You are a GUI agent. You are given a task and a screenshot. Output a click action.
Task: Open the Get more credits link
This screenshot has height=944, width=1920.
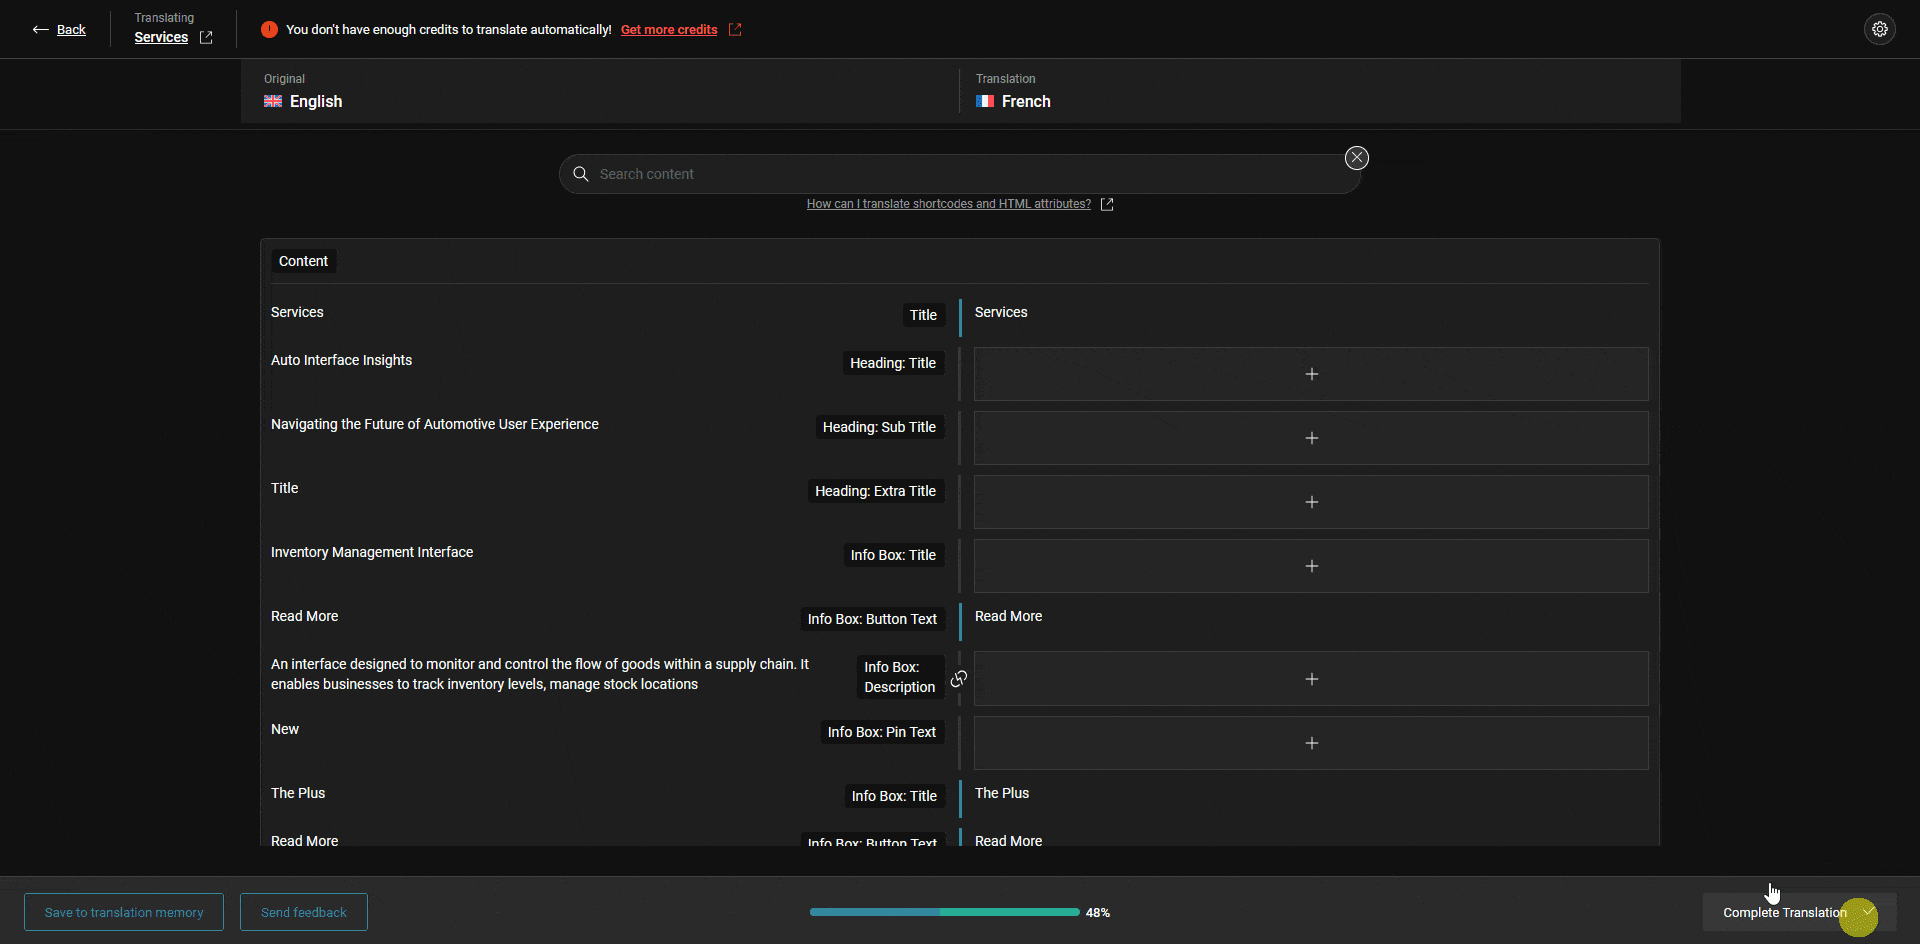[669, 29]
